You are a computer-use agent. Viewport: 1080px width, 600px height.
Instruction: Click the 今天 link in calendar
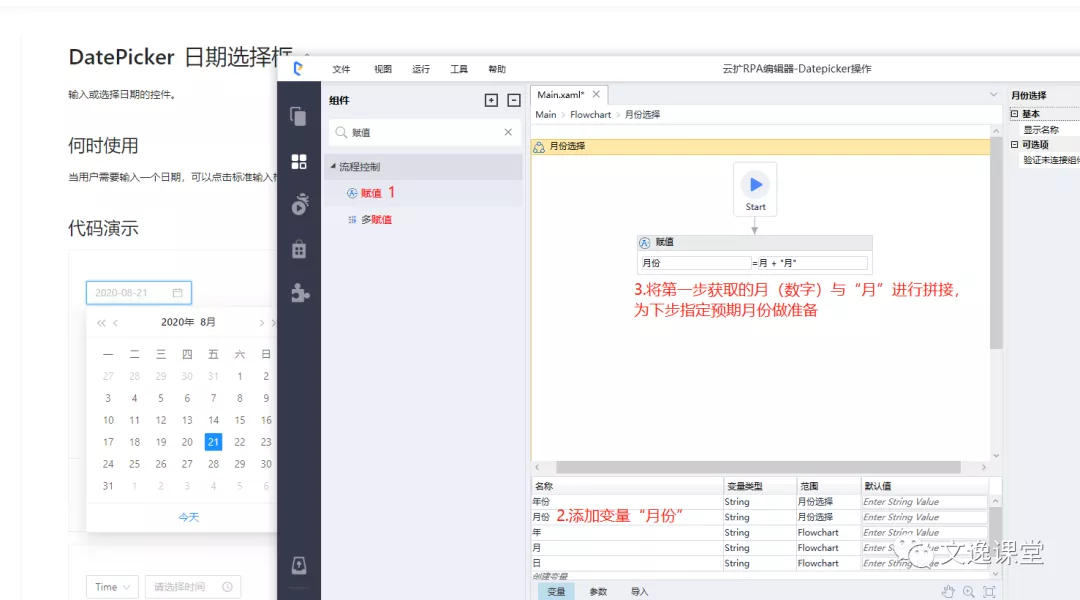point(188,517)
